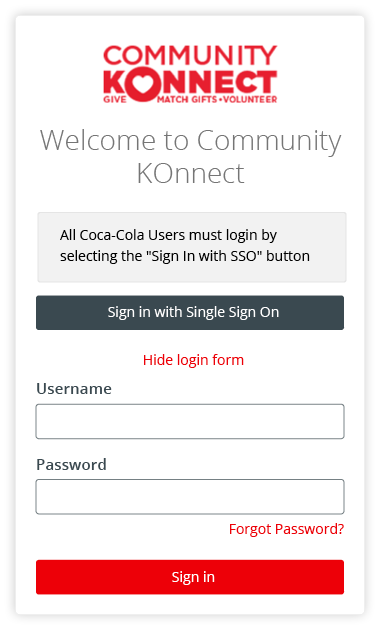
Task: Click the gray Coca-Cola Users notice box
Action: click(192, 247)
